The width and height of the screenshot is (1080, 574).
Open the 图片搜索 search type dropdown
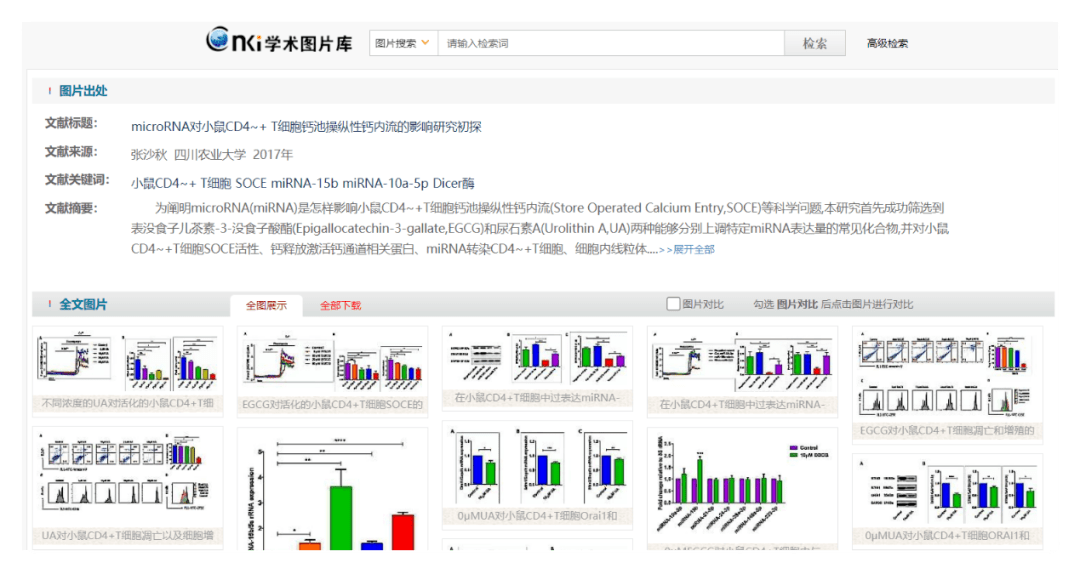[403, 43]
